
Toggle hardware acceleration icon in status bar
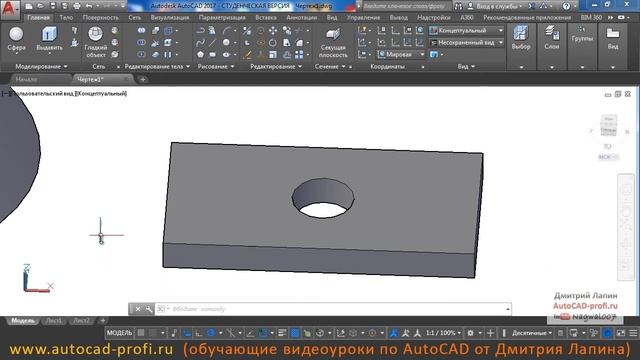608,333
